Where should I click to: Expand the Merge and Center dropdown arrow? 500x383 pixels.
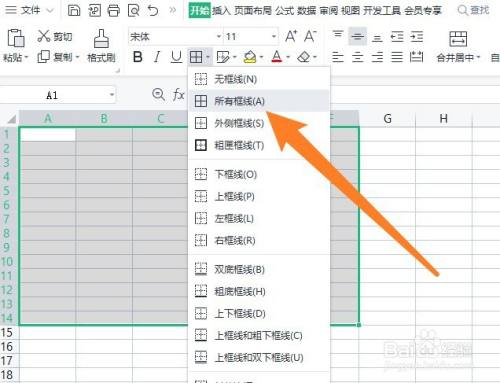pyautogui.click(x=478, y=58)
